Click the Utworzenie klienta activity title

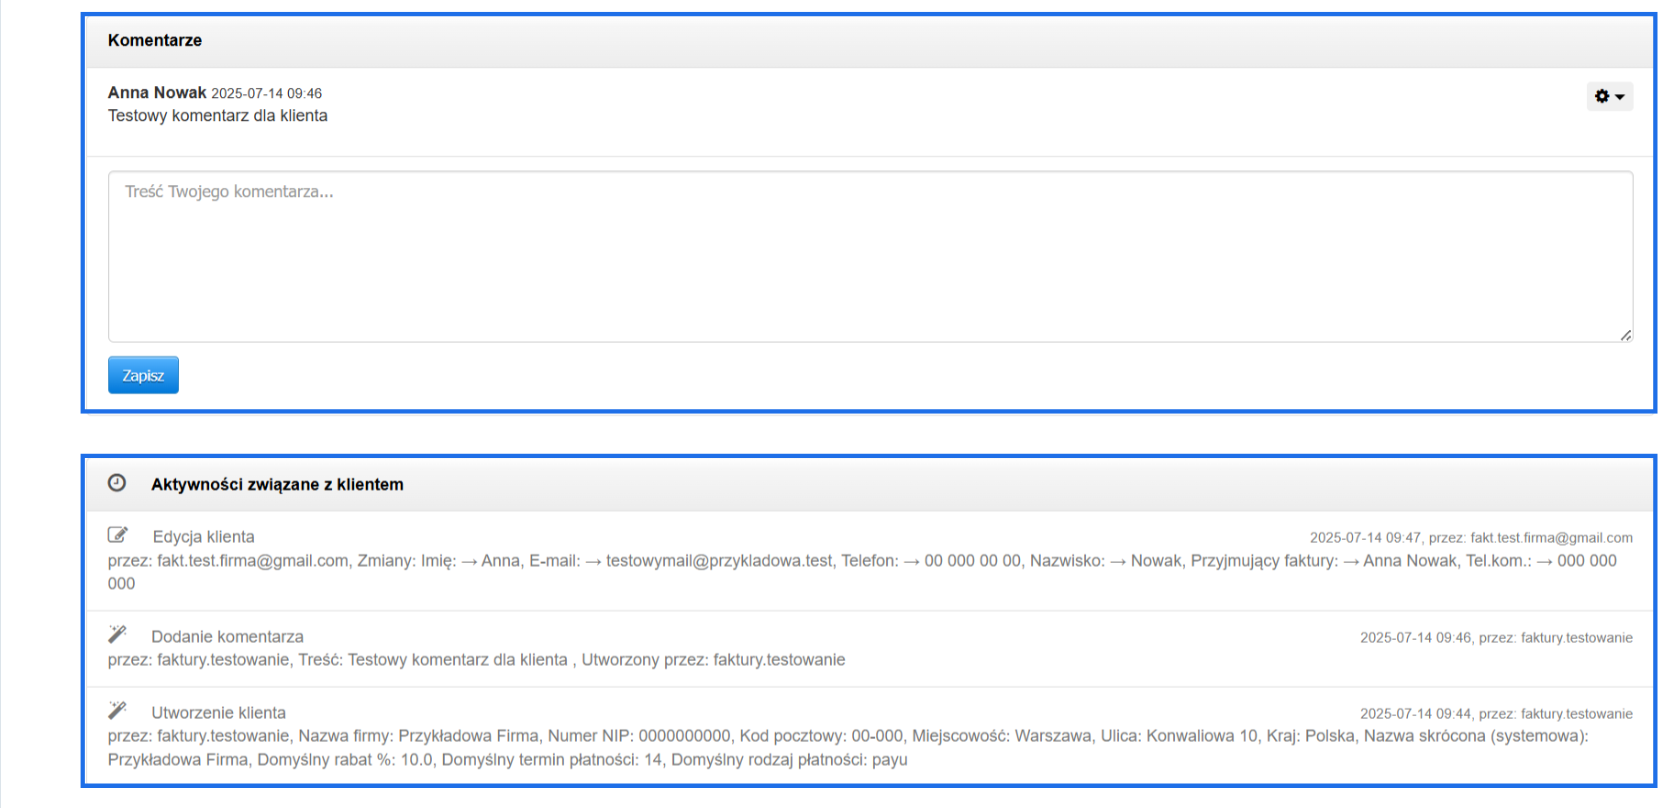tap(218, 713)
